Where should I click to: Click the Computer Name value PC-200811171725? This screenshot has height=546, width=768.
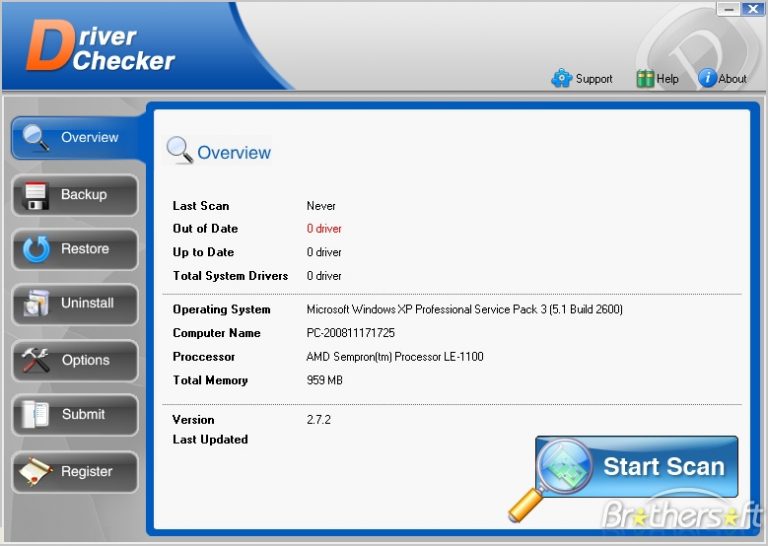pos(352,333)
